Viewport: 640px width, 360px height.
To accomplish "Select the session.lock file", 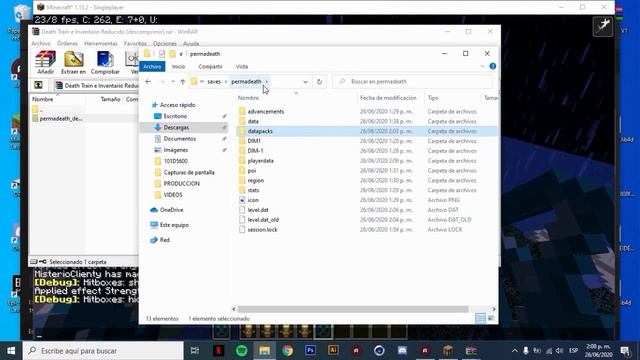I will coord(262,229).
